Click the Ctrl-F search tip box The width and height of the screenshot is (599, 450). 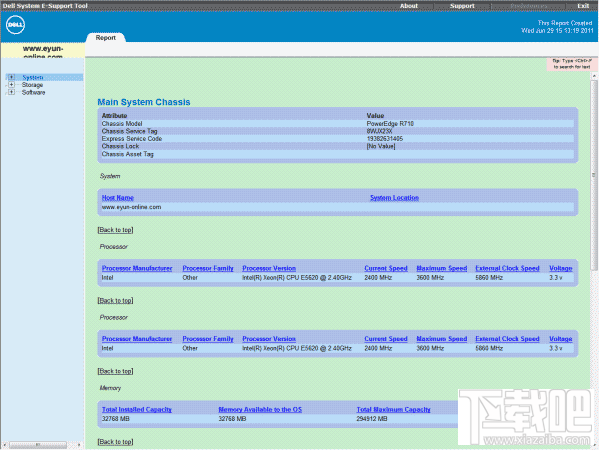pos(572,64)
